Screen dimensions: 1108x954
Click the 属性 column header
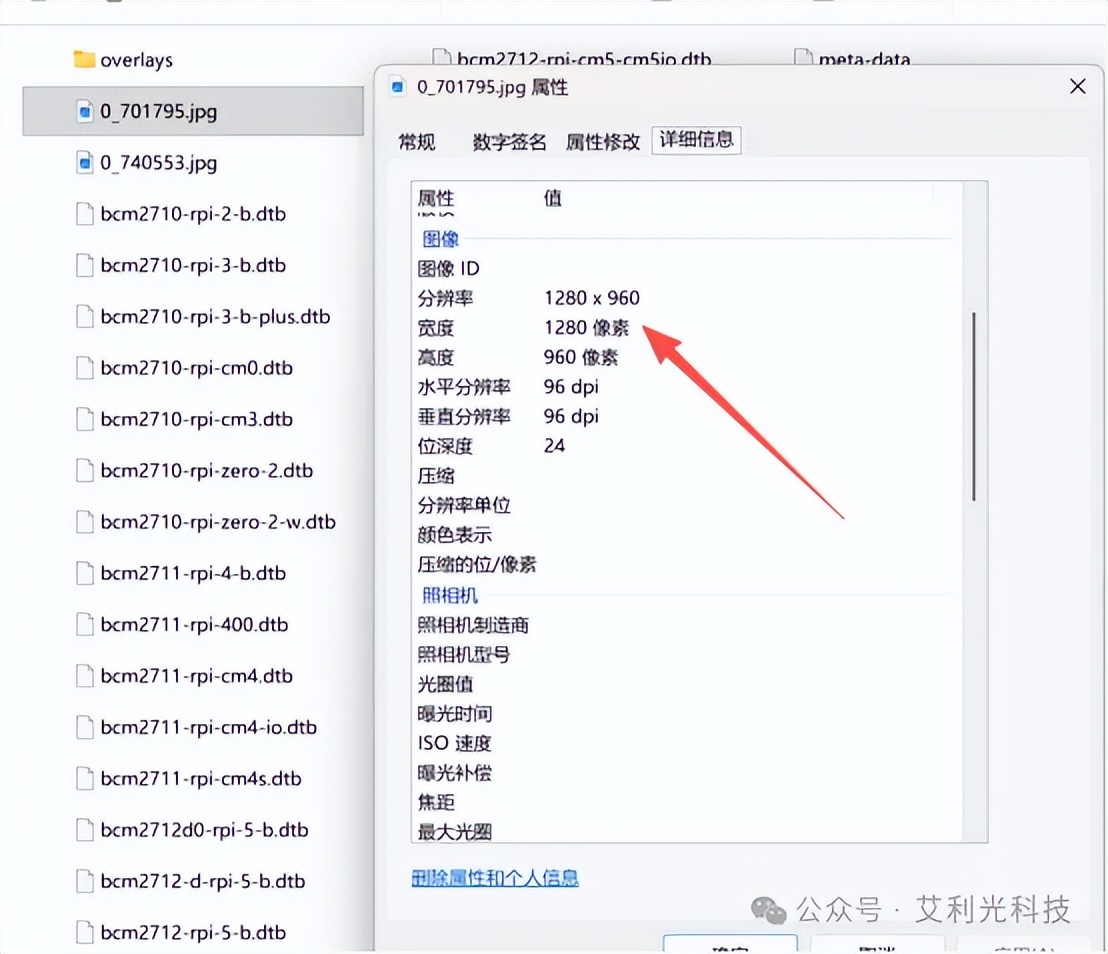[x=436, y=198]
